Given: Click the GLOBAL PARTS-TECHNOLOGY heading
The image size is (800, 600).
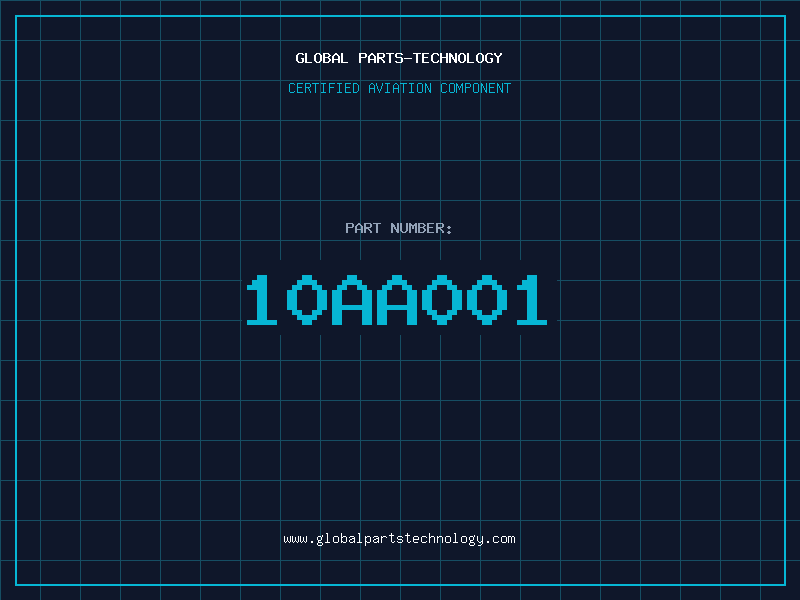Looking at the screenshot, I should (399, 58).
